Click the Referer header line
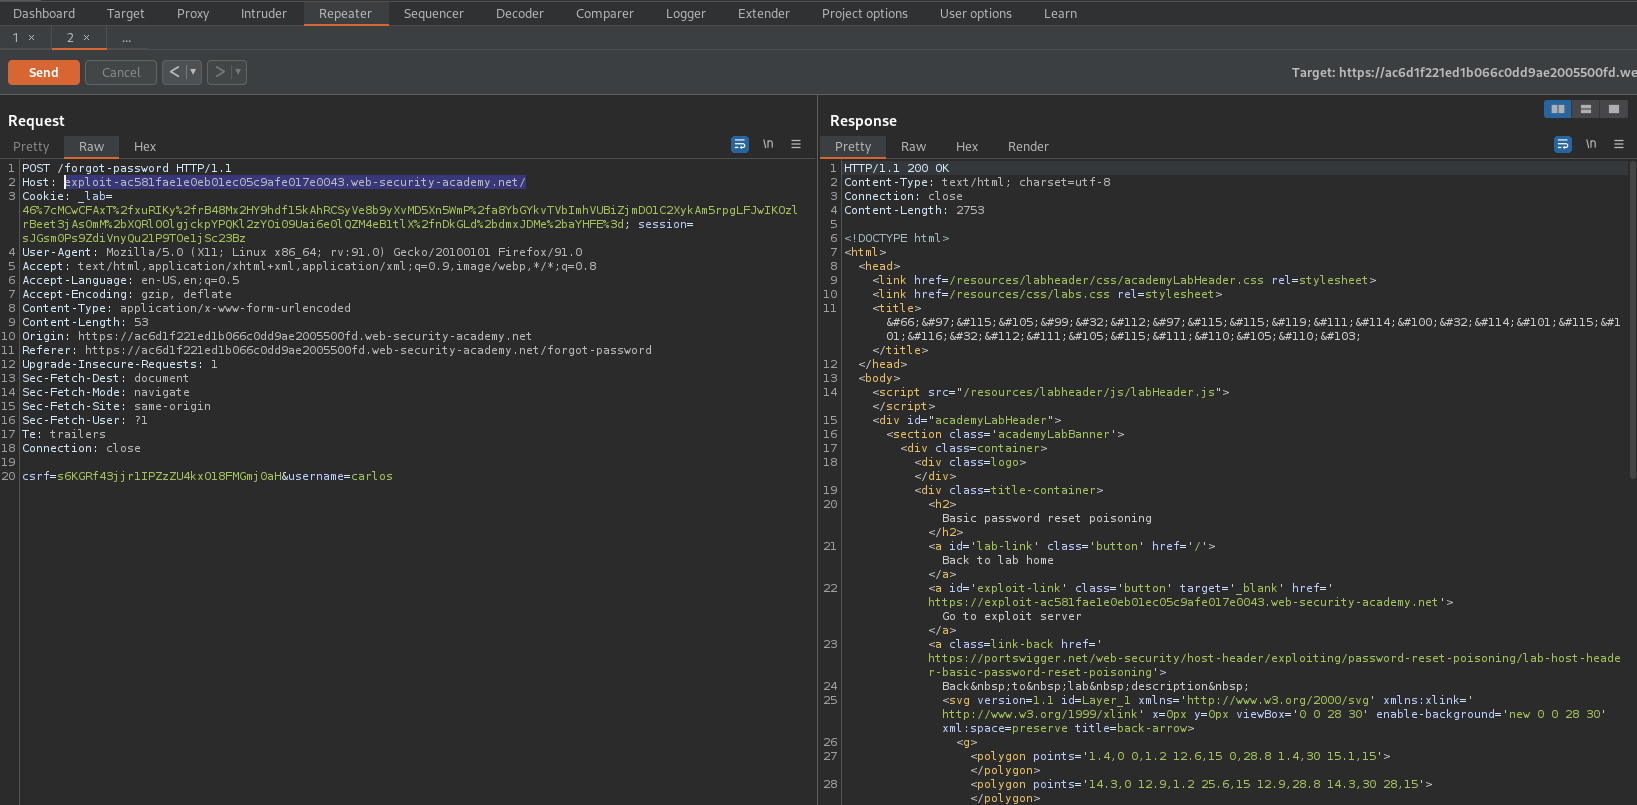1637x805 pixels. [337, 350]
